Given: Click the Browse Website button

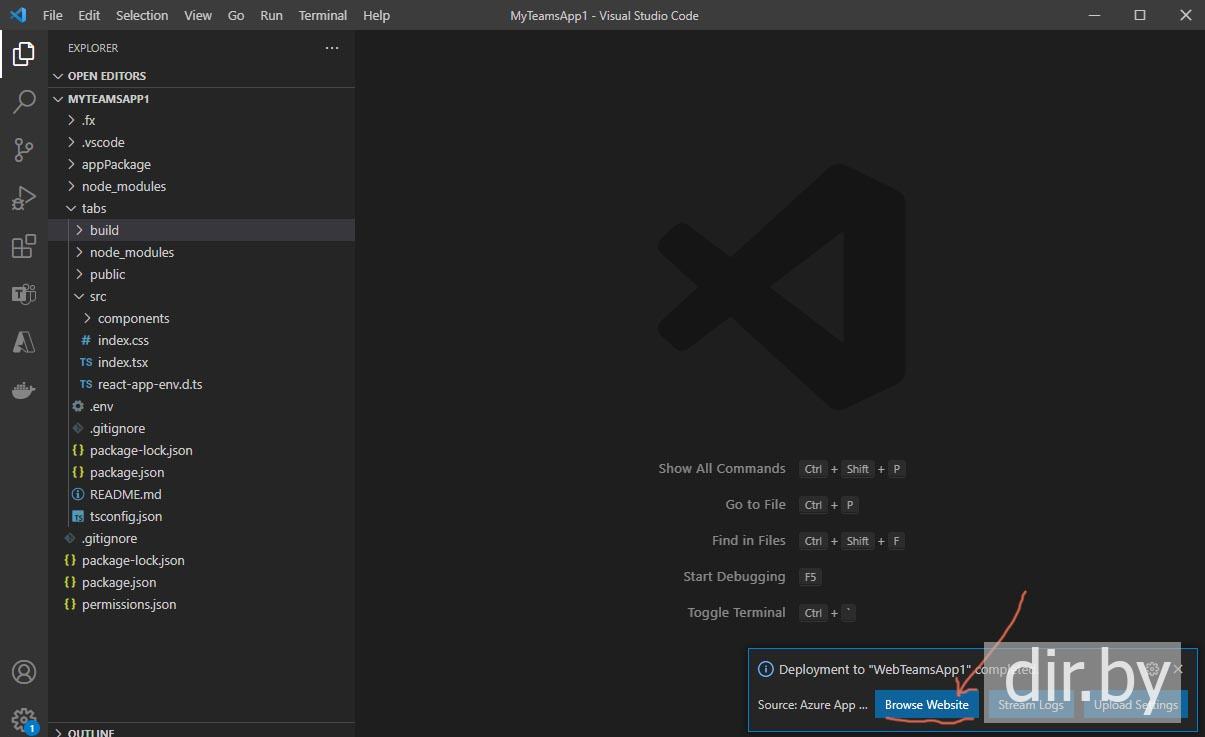Looking at the screenshot, I should pyautogui.click(x=926, y=705).
